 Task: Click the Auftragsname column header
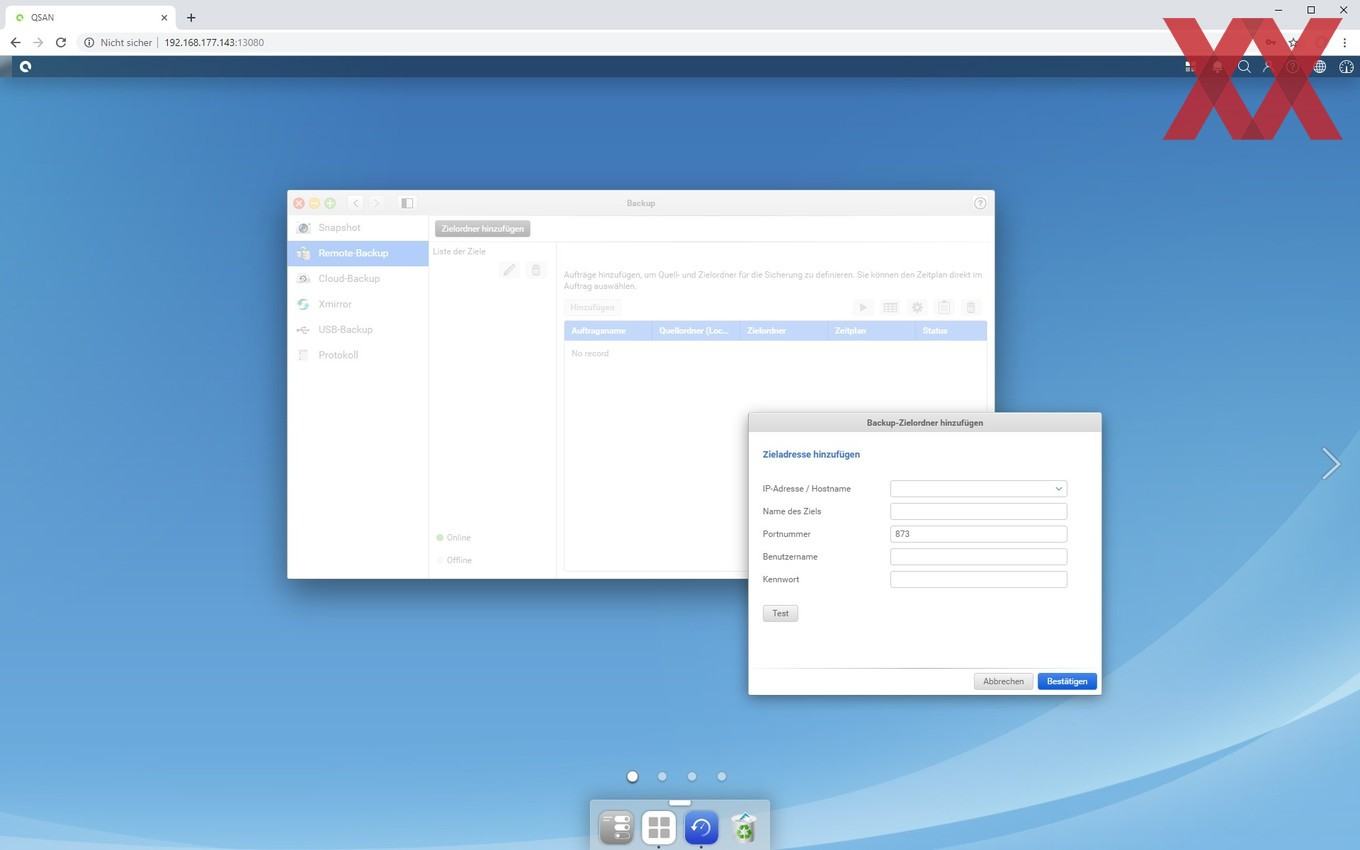pyautogui.click(x=608, y=331)
